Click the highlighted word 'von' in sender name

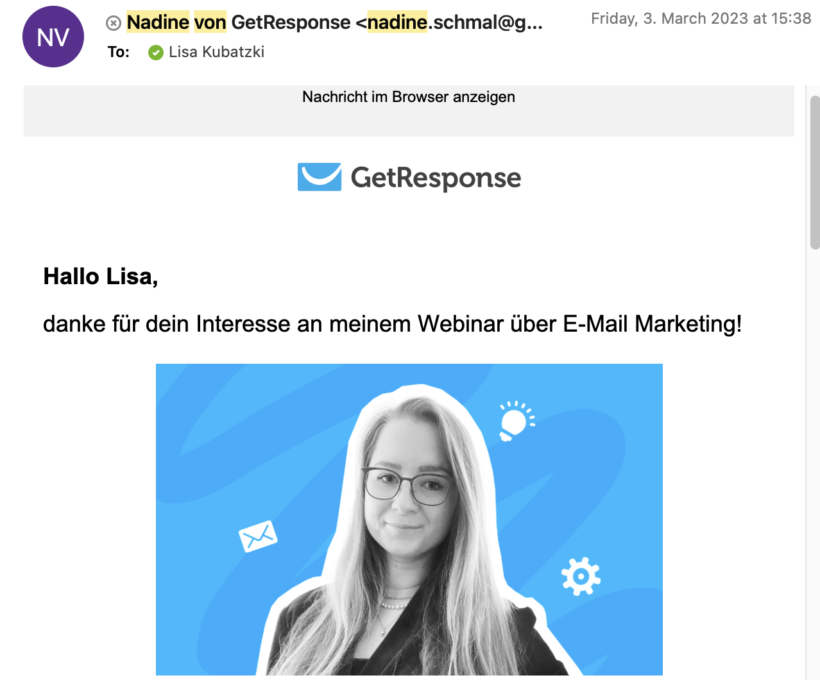point(210,22)
